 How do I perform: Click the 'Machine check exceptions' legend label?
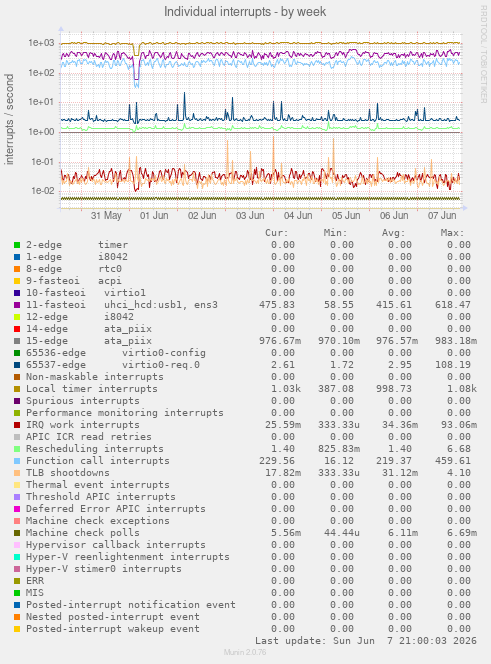[98, 521]
